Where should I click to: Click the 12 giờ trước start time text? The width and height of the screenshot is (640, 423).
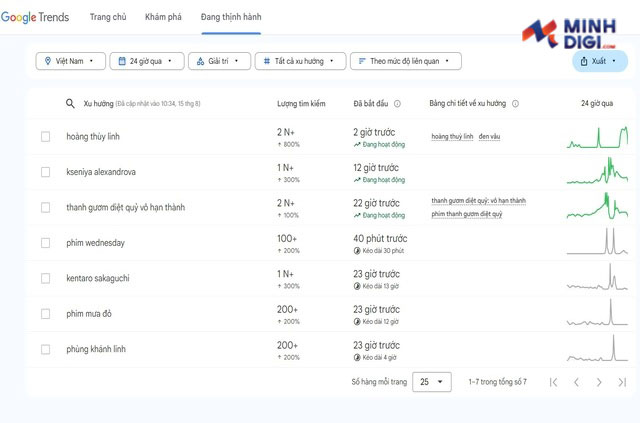click(x=376, y=168)
